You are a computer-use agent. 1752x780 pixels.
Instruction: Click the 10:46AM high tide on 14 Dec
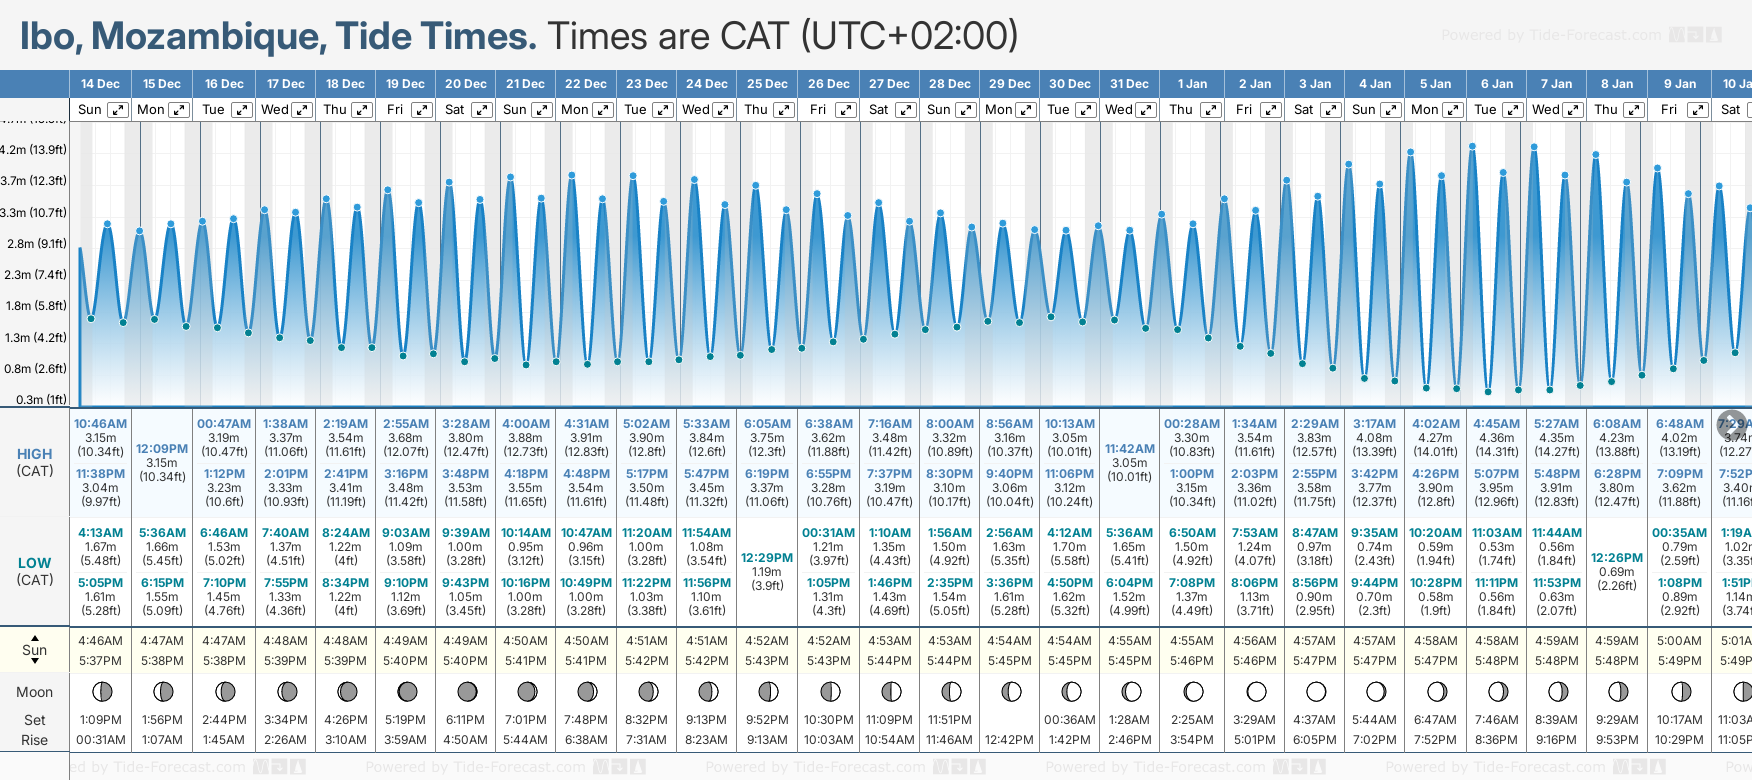(x=101, y=424)
